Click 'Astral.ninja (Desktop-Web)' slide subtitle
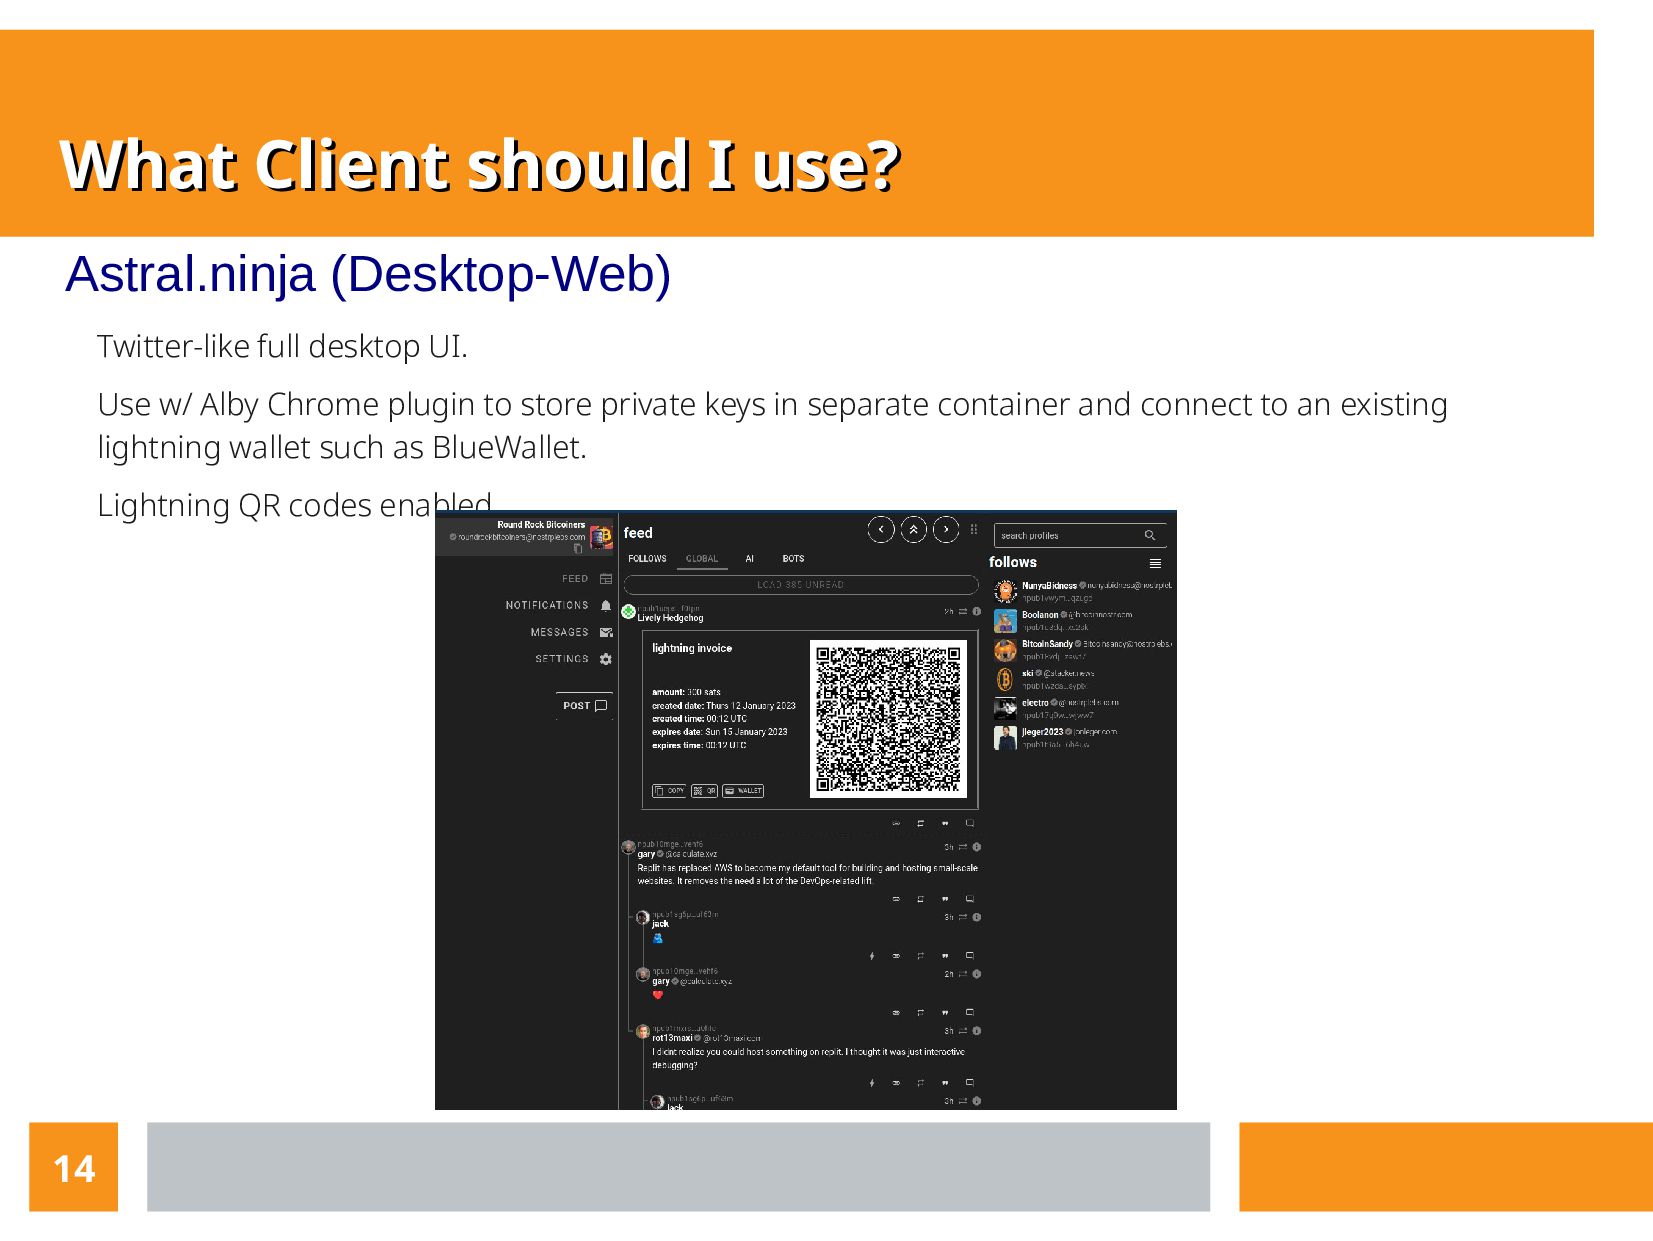The image size is (1653, 1241). tap(368, 274)
